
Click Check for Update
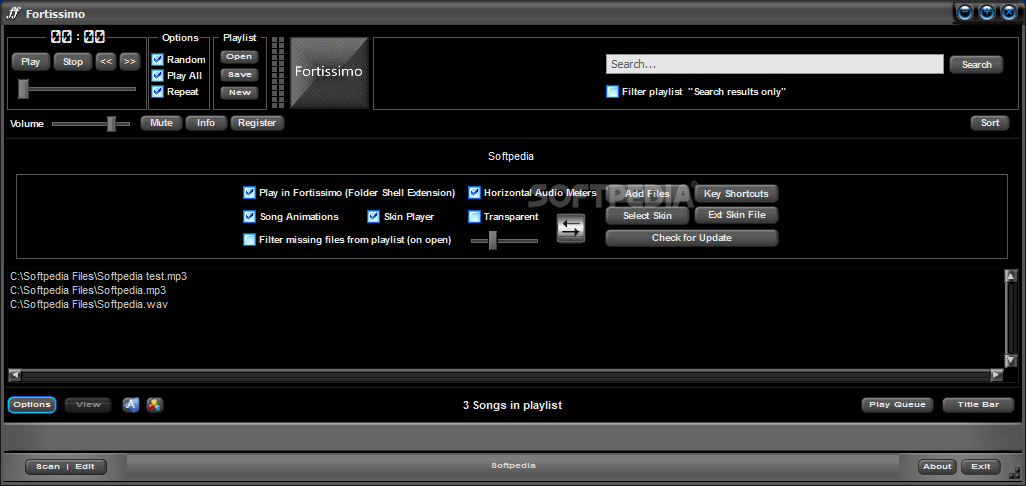(x=692, y=238)
